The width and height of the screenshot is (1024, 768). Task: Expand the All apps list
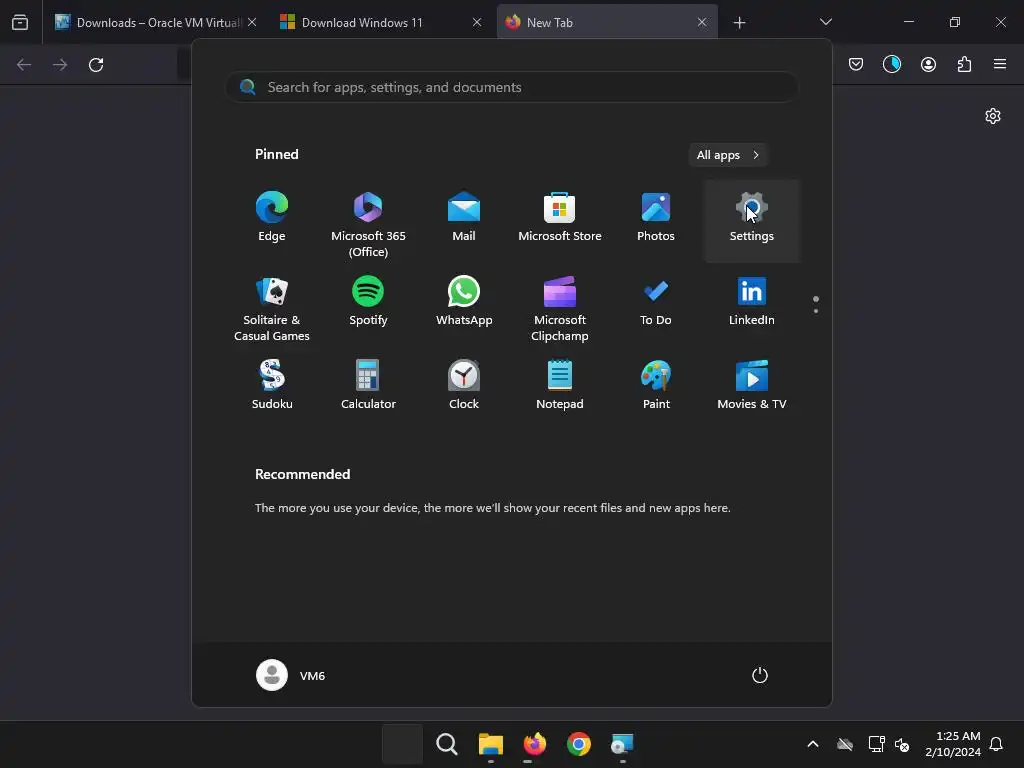(x=728, y=155)
